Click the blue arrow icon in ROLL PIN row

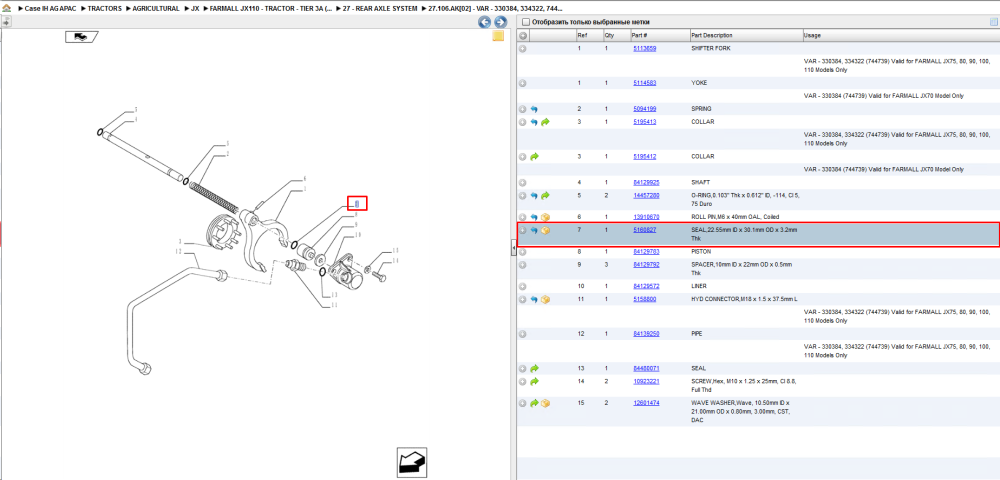click(534, 217)
